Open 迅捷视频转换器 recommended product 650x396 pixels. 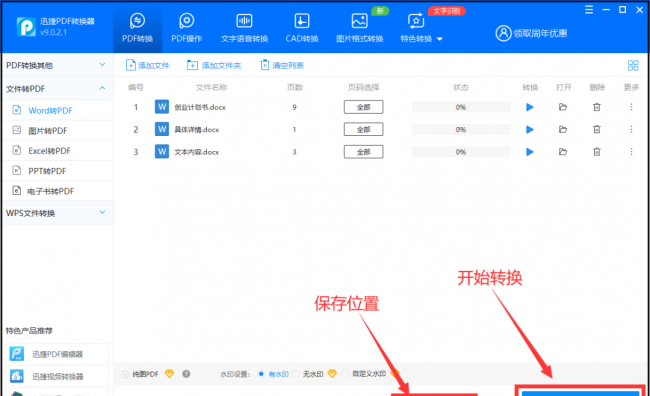coord(57,376)
